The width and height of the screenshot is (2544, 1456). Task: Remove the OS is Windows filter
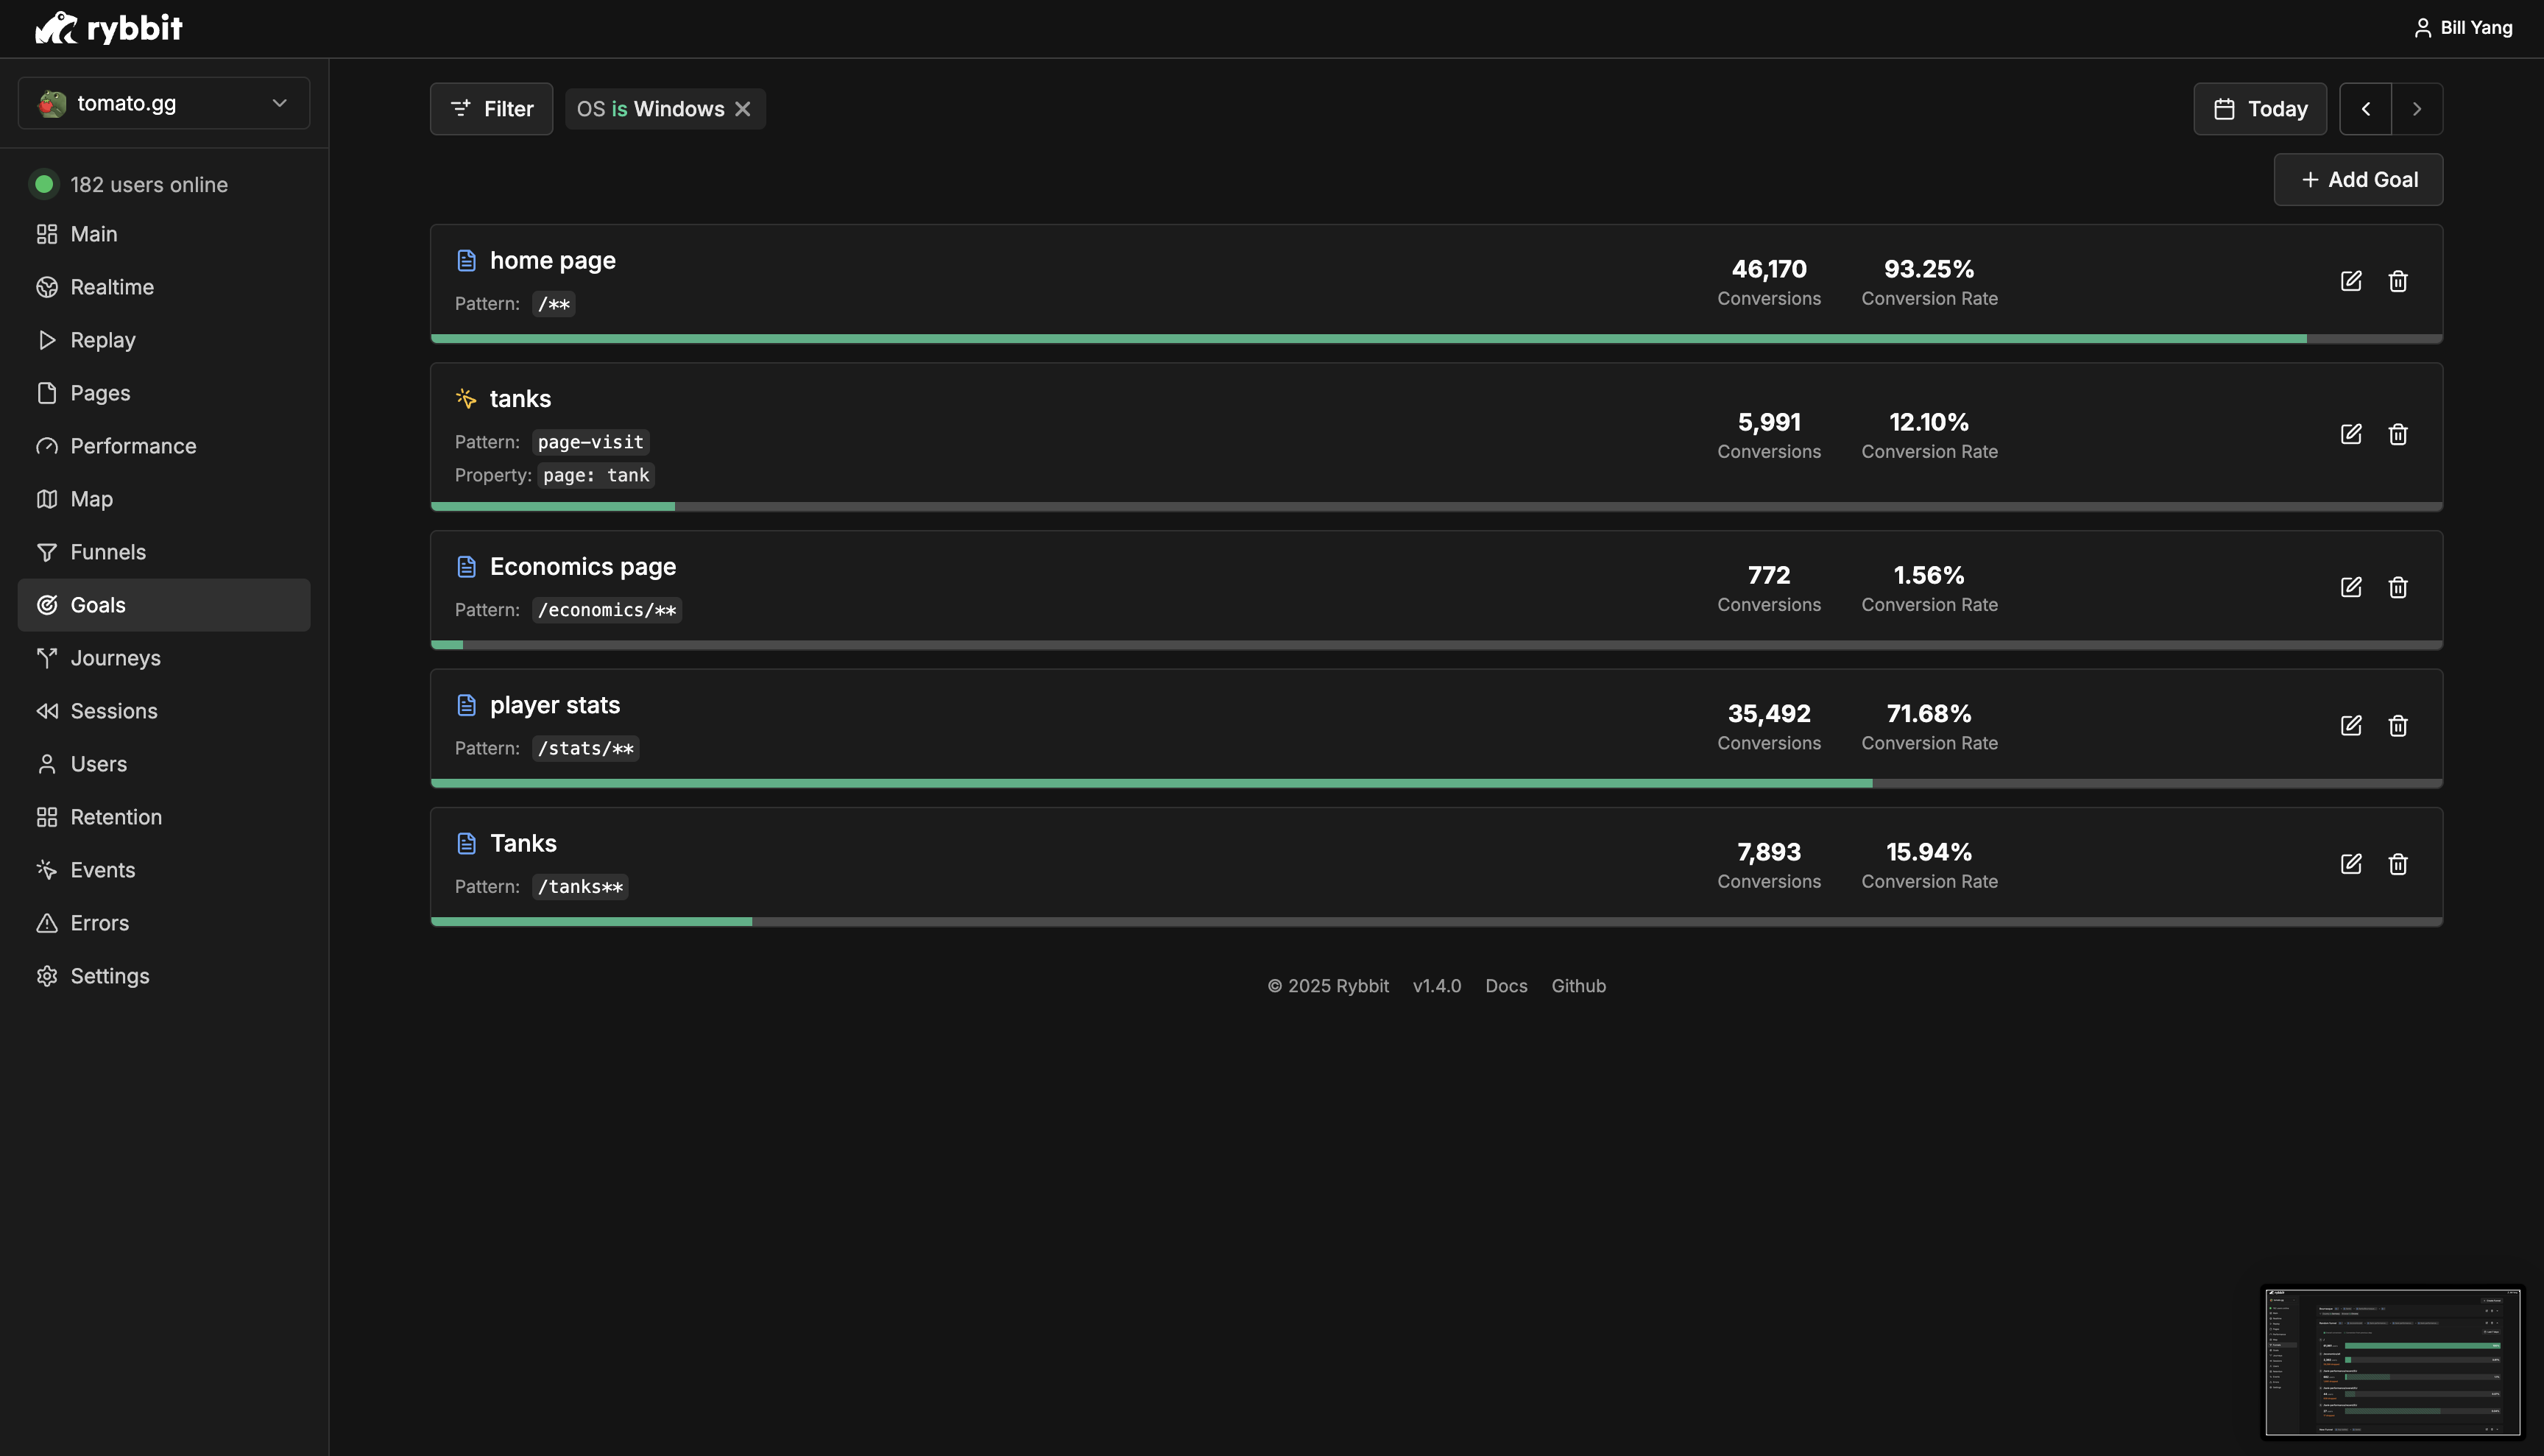point(743,109)
